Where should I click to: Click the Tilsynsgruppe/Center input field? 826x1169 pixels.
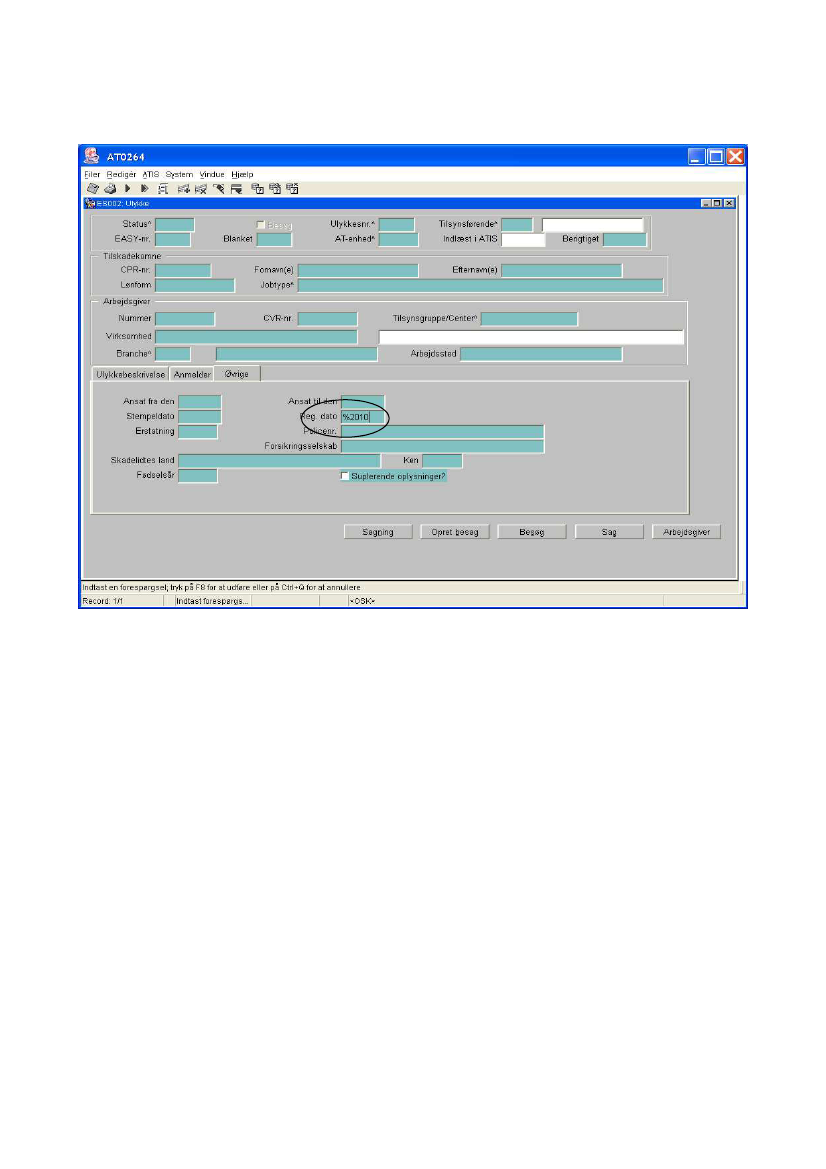click(529, 318)
